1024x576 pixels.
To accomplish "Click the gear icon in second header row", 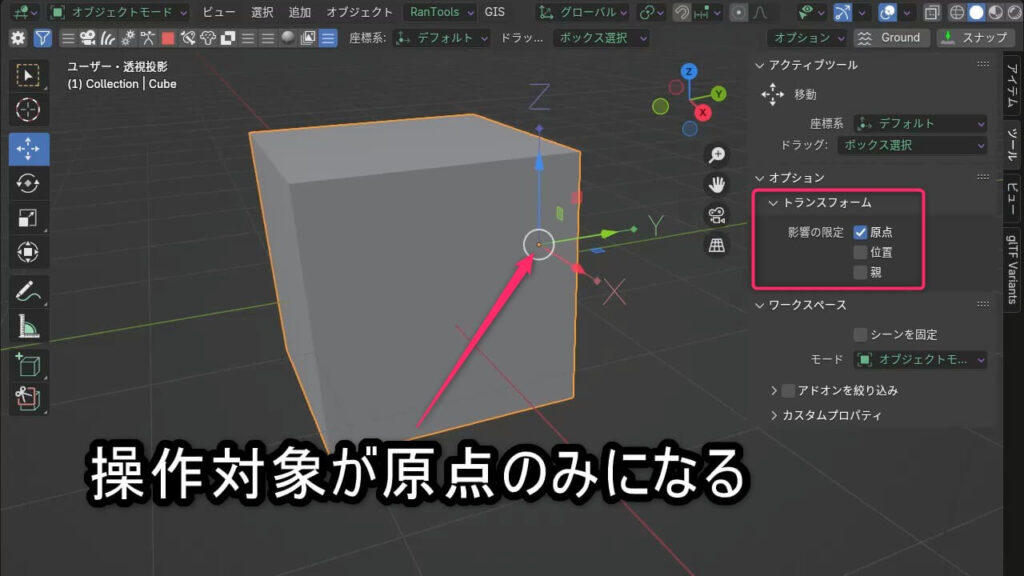I will coord(18,38).
